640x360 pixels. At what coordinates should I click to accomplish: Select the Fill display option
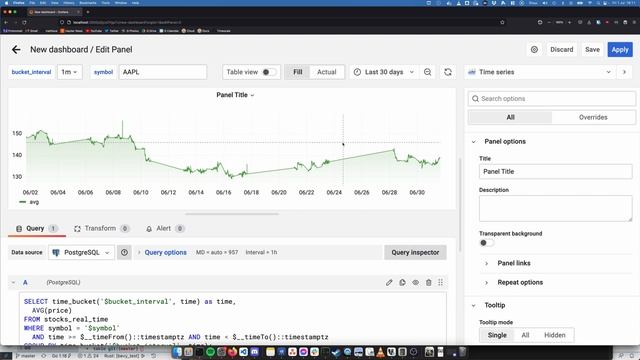pyautogui.click(x=298, y=72)
